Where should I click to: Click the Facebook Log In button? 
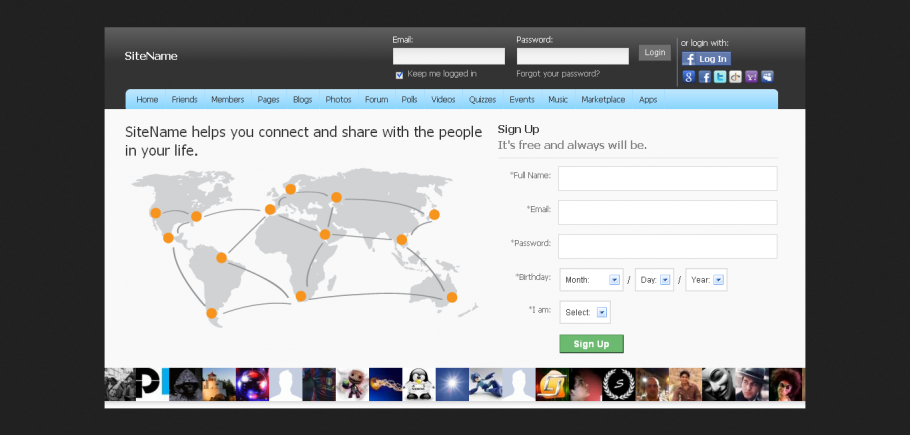pos(706,59)
